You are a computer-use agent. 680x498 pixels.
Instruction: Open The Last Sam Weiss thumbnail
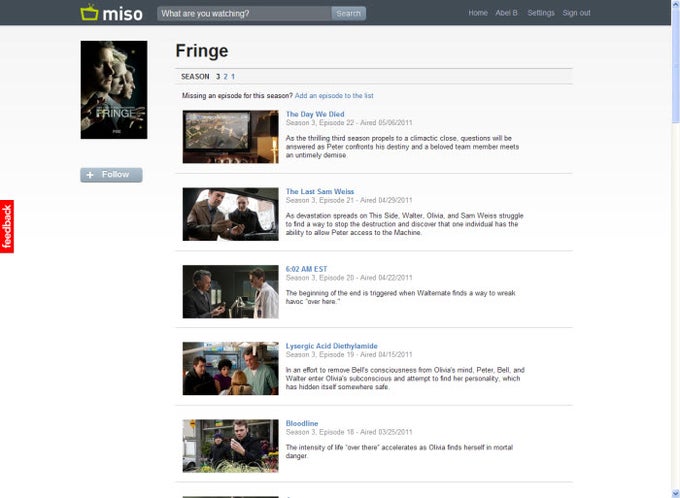pyautogui.click(x=230, y=214)
